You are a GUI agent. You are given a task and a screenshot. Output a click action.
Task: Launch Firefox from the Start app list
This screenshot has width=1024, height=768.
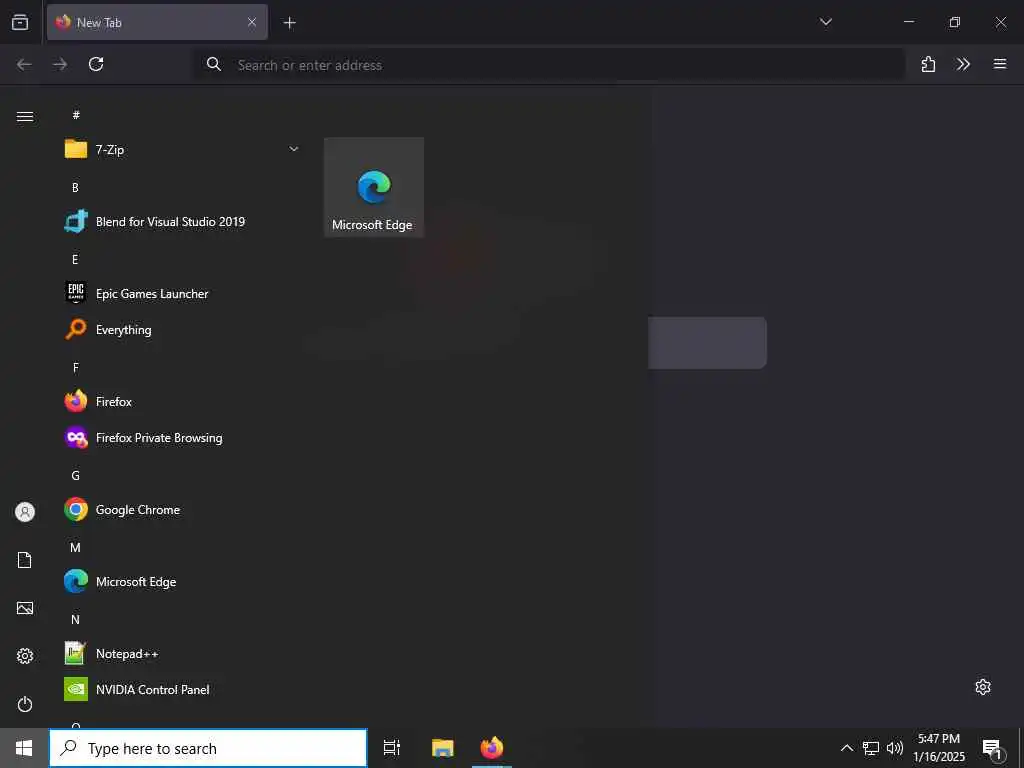(x=183, y=401)
